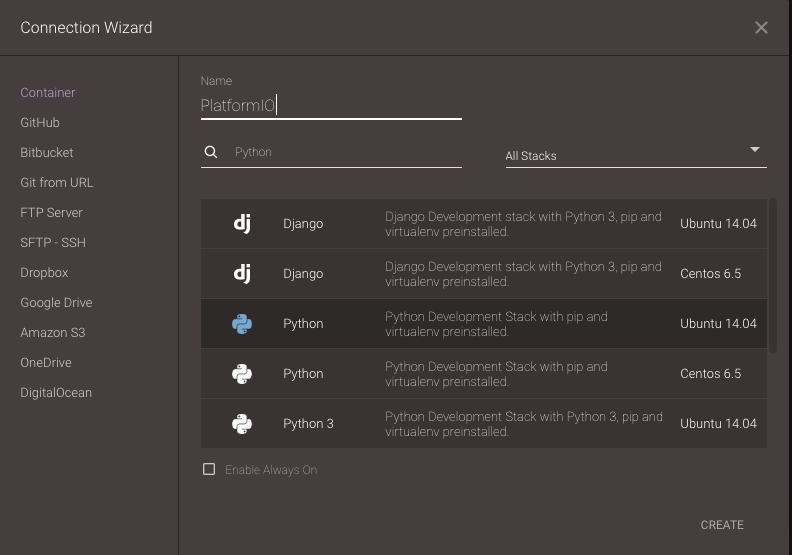This screenshot has height=555, width=792.
Task: Click the Connection Wizard title
Action: click(86, 28)
